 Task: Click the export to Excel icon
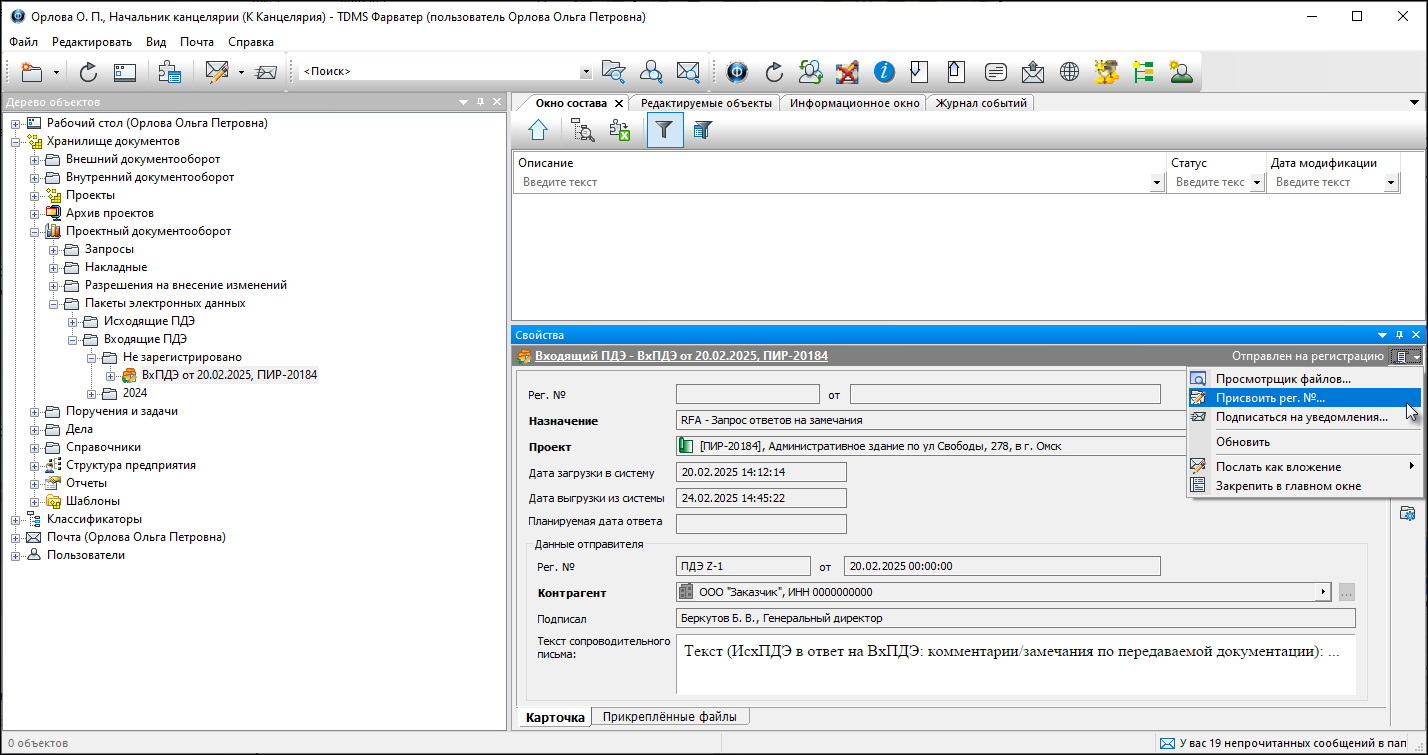(x=620, y=130)
